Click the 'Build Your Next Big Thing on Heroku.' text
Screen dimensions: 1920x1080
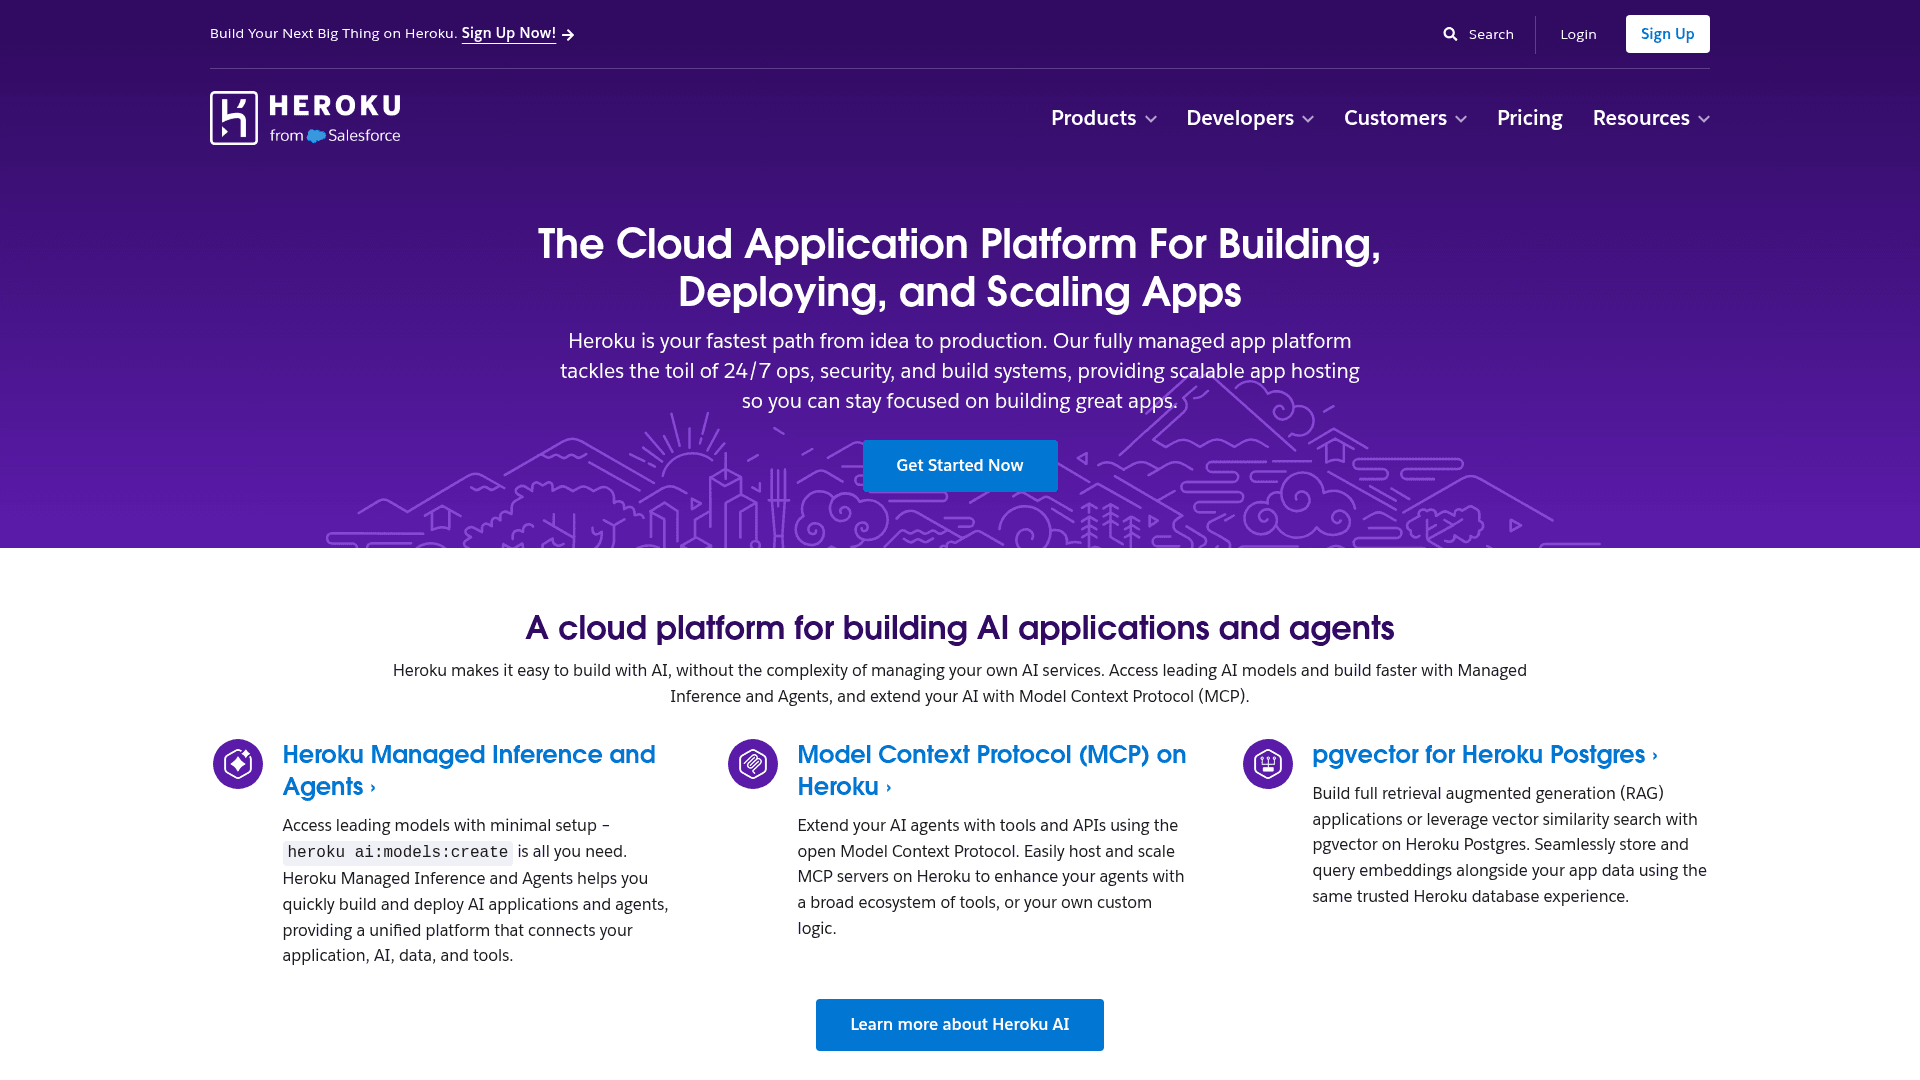pyautogui.click(x=333, y=34)
